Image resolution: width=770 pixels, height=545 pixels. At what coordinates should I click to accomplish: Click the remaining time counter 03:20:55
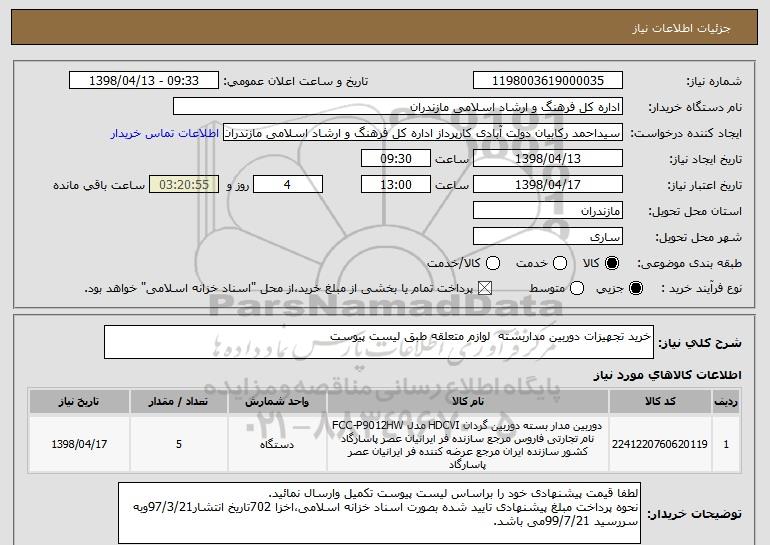[x=184, y=185]
